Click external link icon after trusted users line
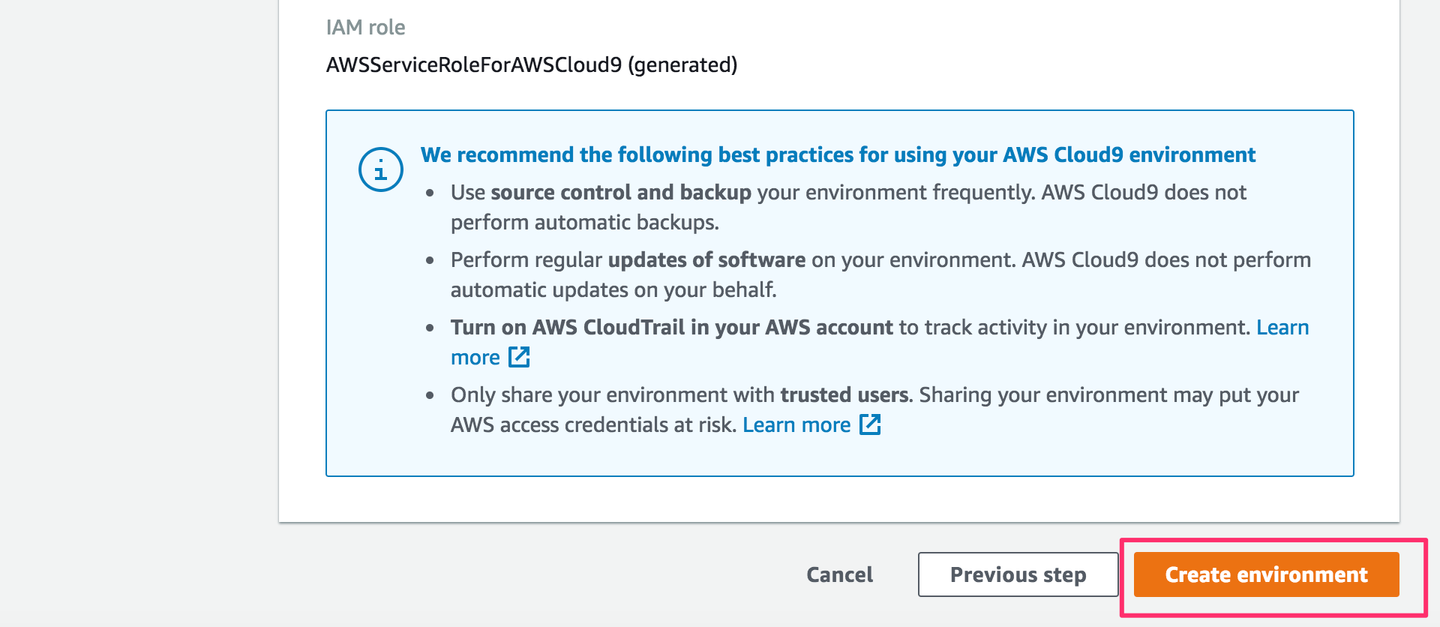The width and height of the screenshot is (1440, 627). (870, 425)
